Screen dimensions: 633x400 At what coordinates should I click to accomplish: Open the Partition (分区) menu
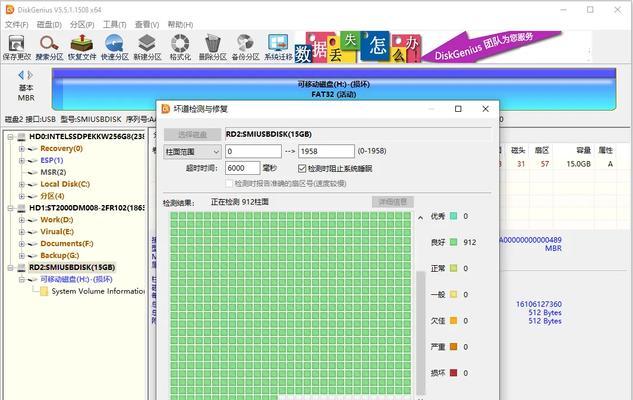tap(82, 25)
